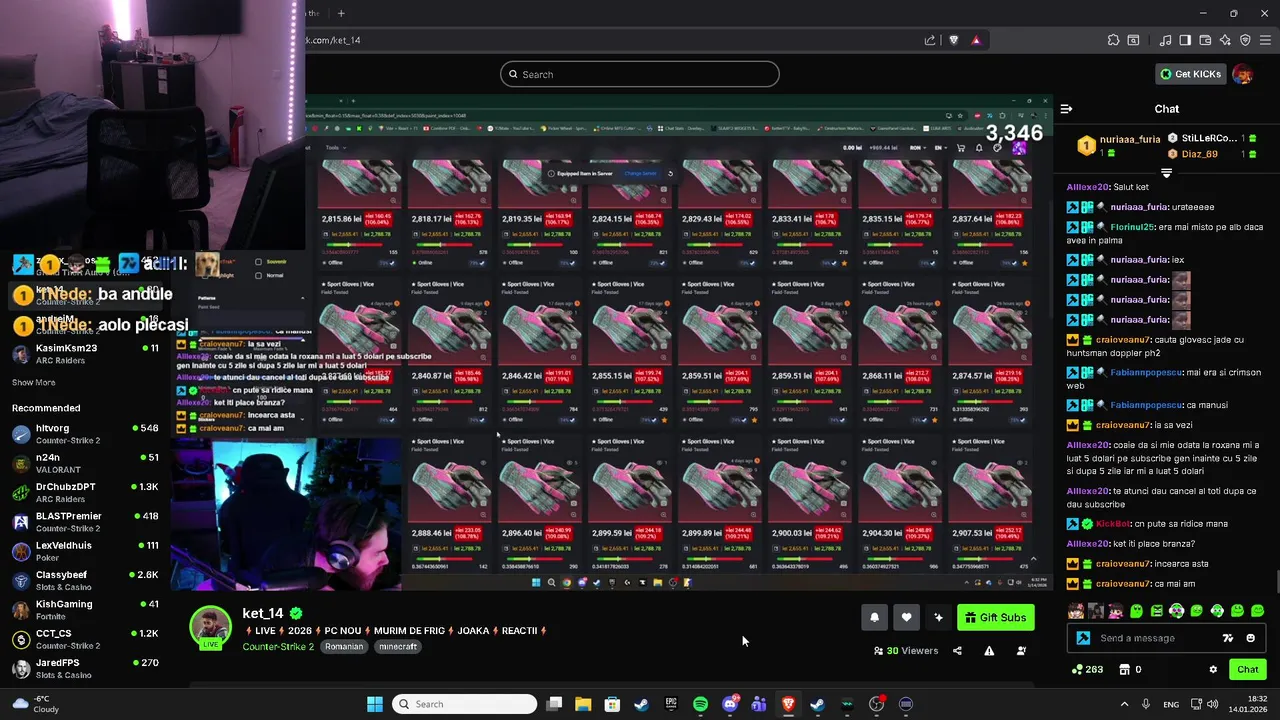Open the media control music icon
Image resolution: width=1280 pixels, height=720 pixels.
click(1165, 40)
